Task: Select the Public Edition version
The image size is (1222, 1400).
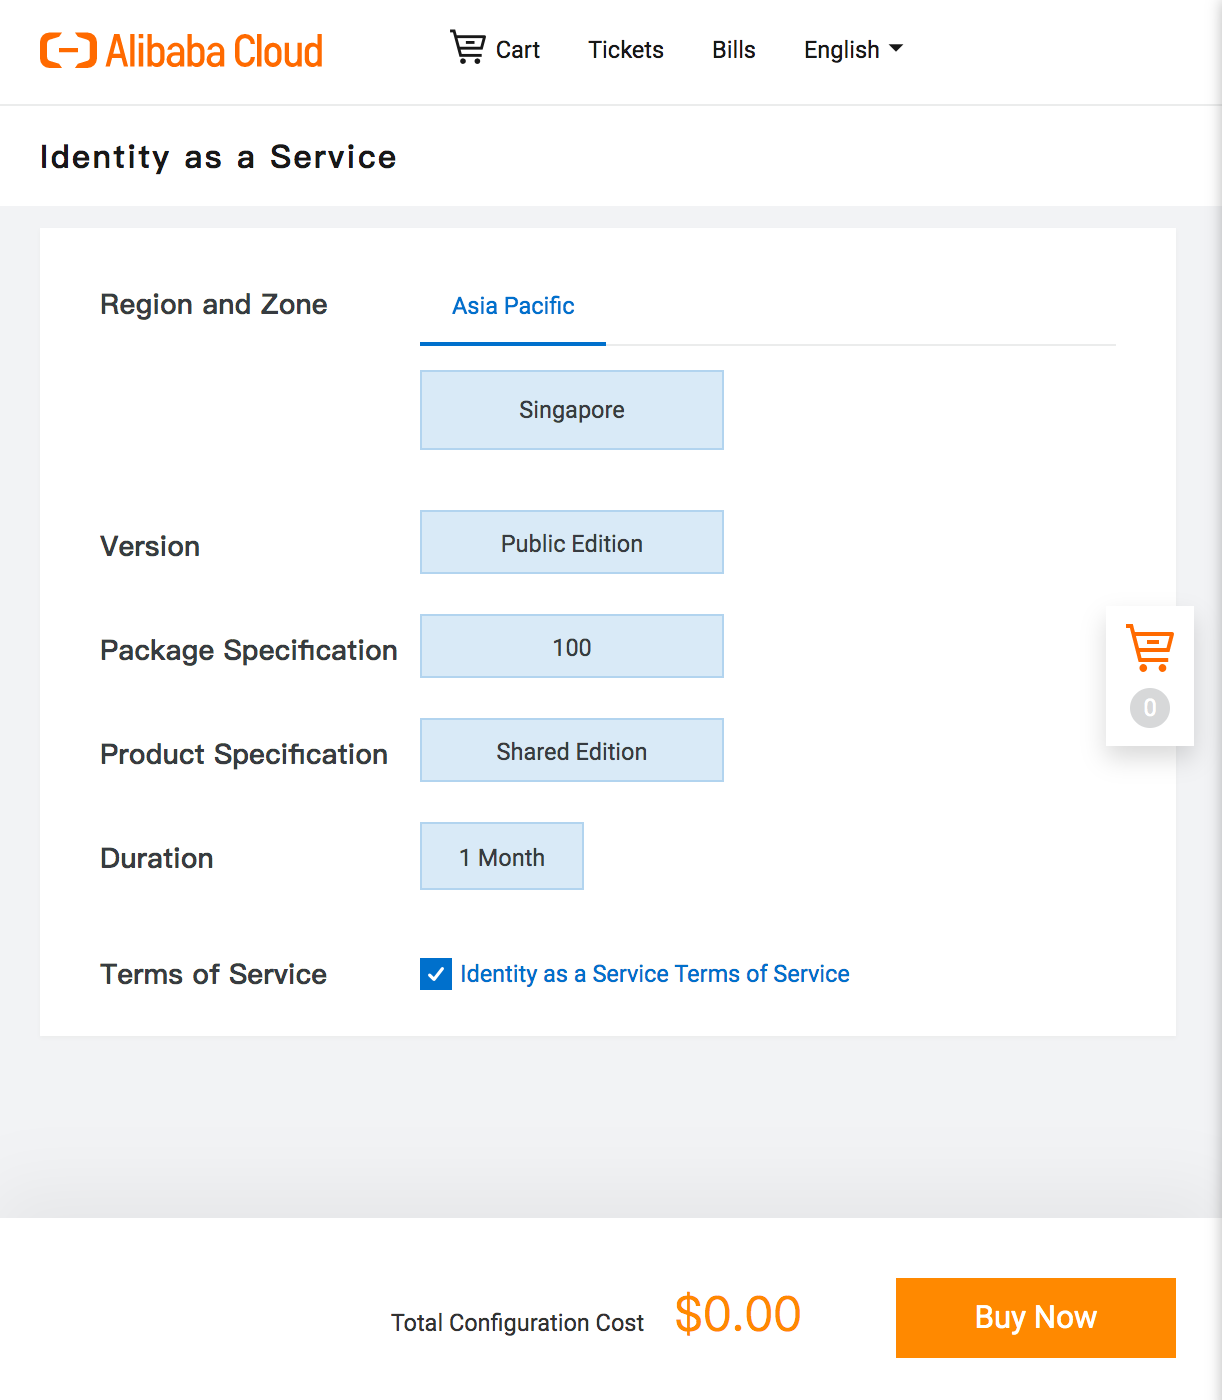Action: click(x=571, y=542)
